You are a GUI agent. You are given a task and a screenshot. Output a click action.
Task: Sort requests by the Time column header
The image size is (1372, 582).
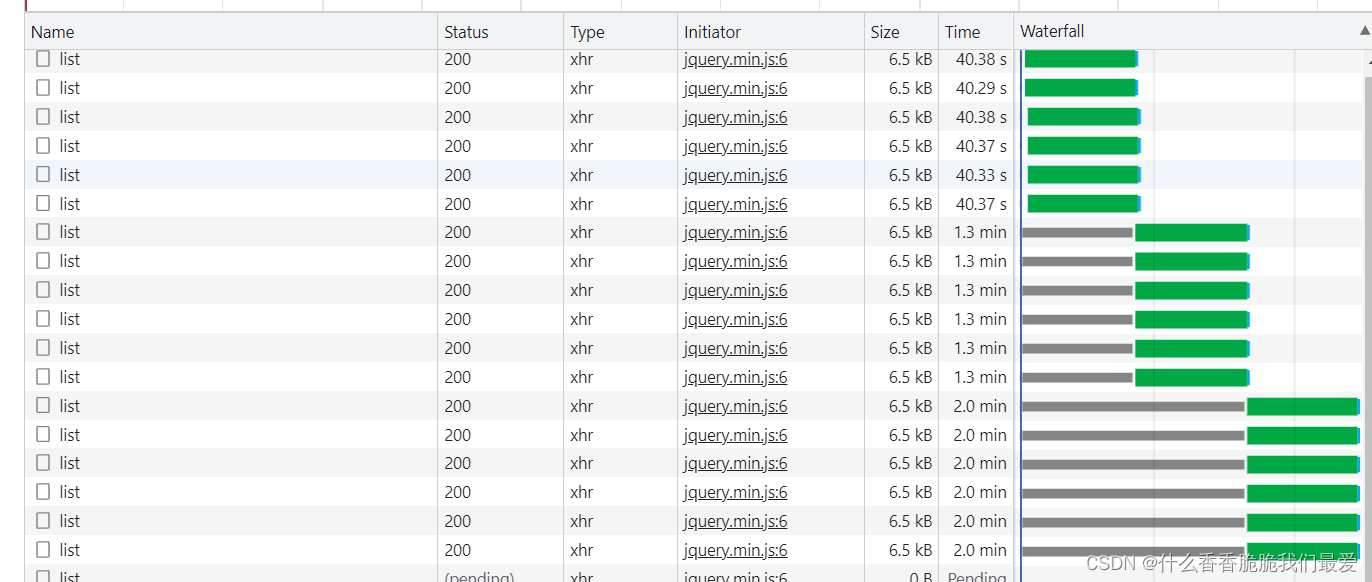click(962, 32)
